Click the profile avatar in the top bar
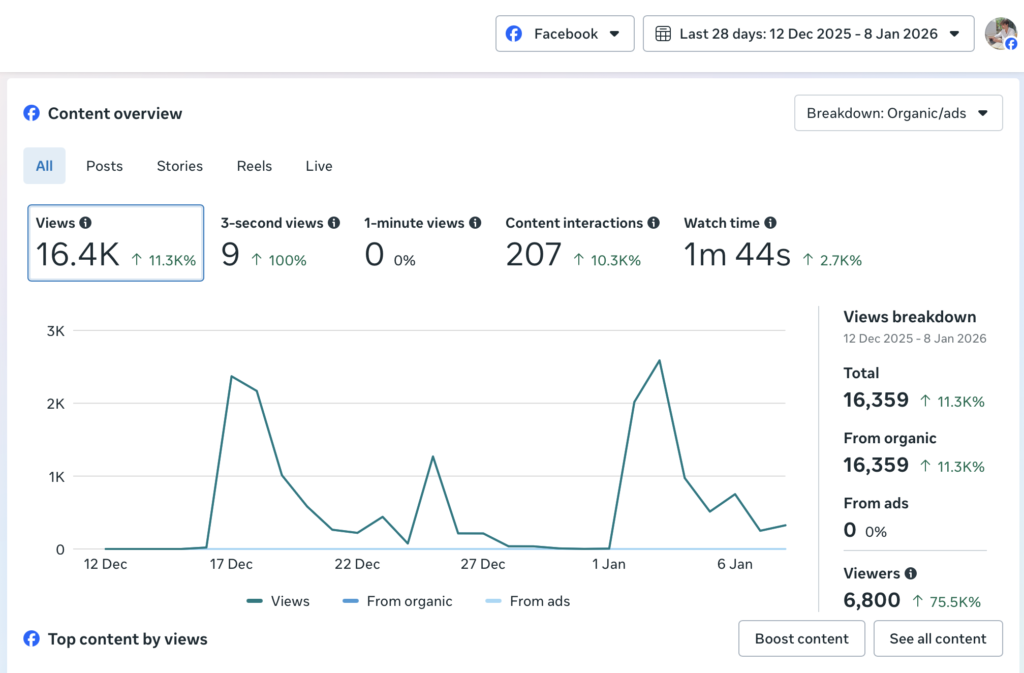 (999, 33)
